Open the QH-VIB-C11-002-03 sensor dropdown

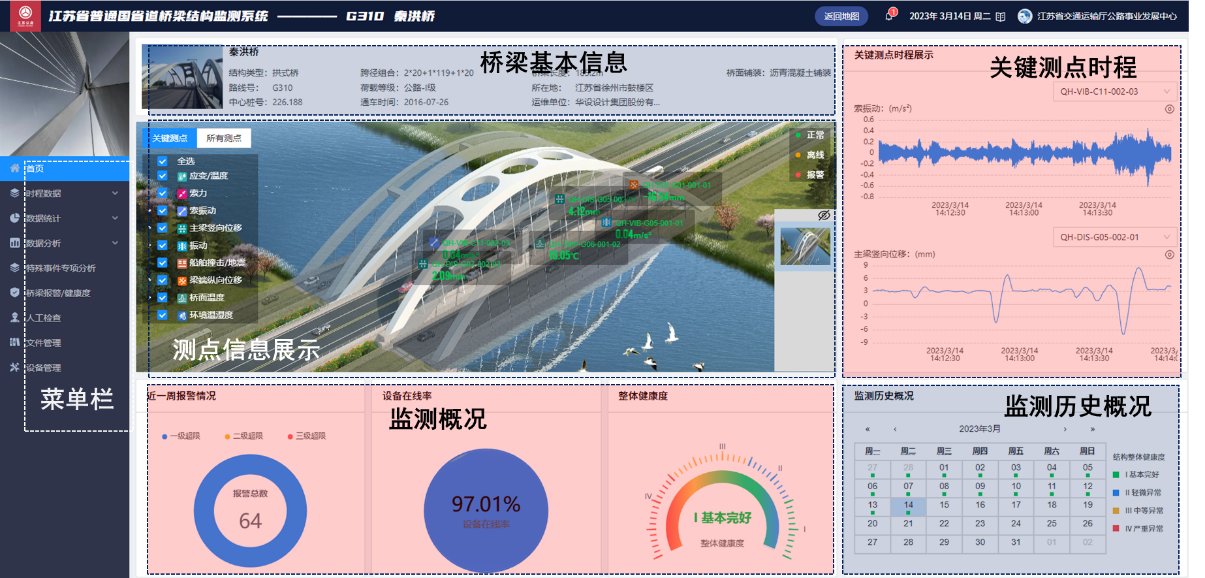[1114, 90]
